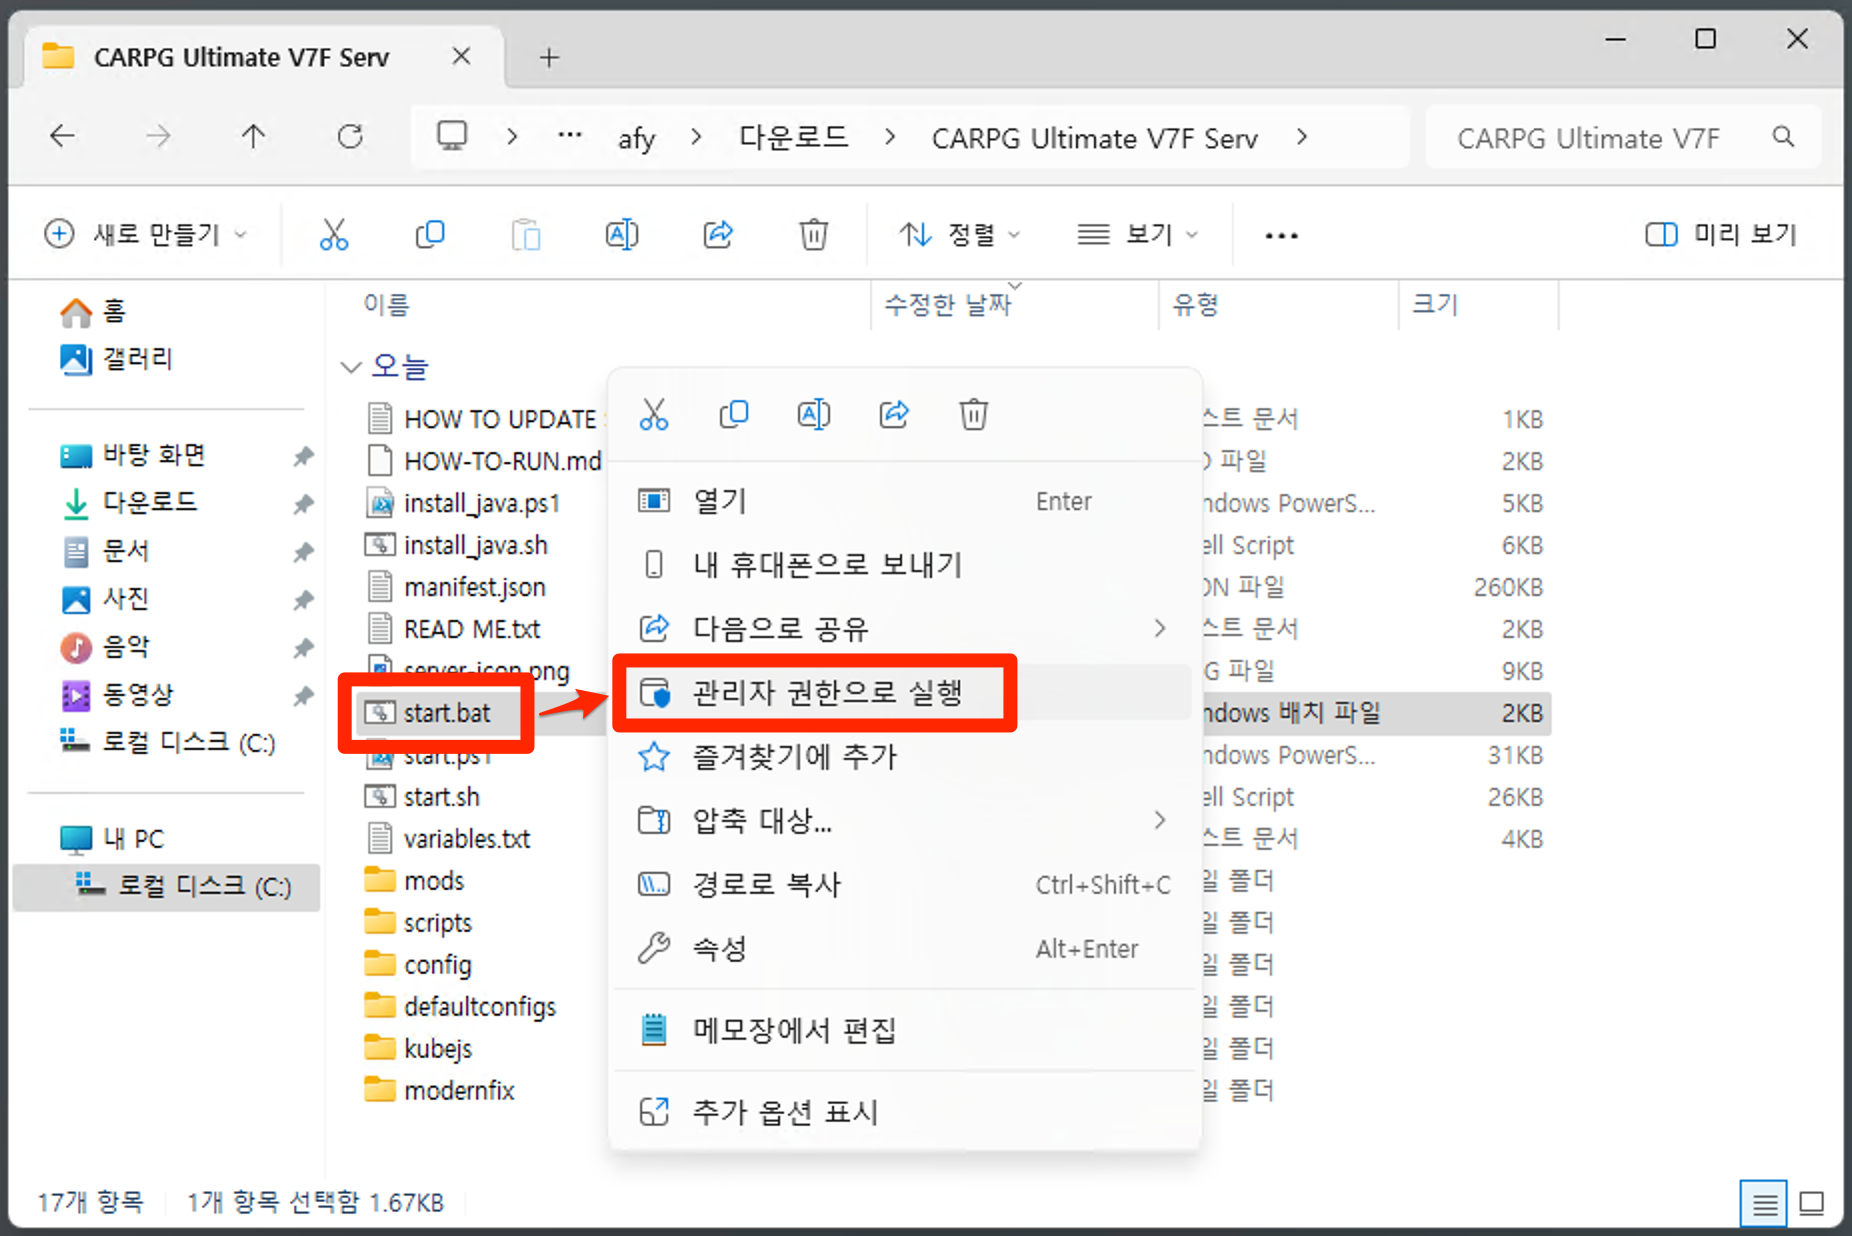Click the context menu Delete icon
The image size is (1852, 1236).
[974, 414]
